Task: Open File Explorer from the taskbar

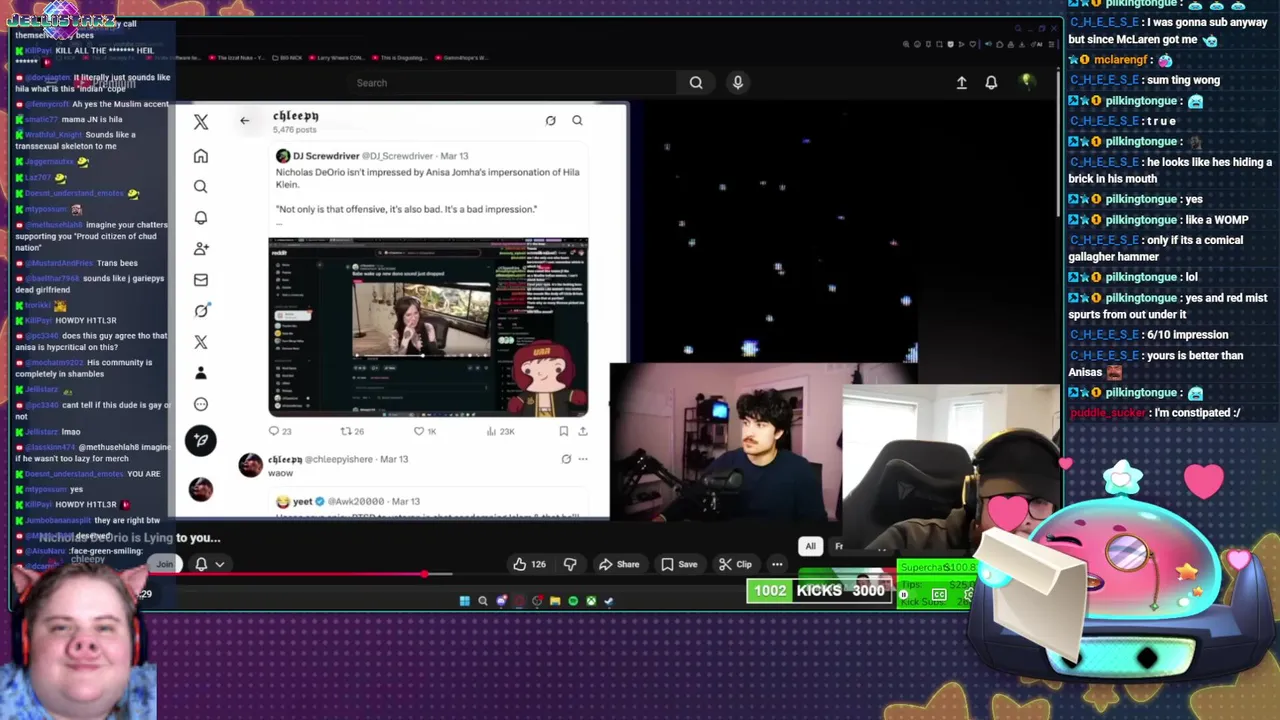Action: point(555,601)
